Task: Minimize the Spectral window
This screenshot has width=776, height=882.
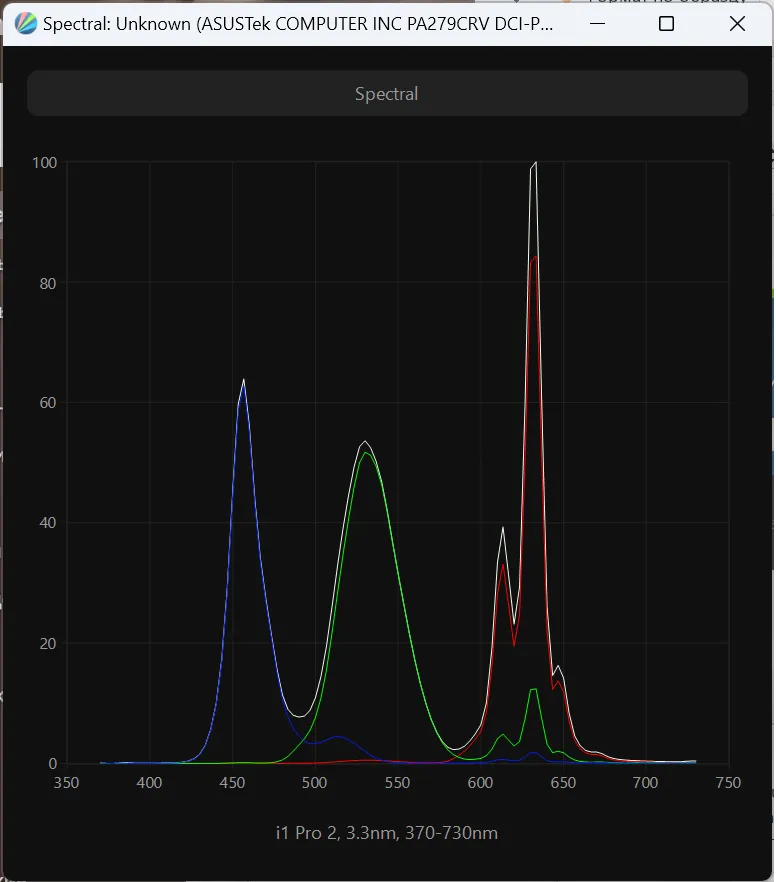Action: [597, 24]
